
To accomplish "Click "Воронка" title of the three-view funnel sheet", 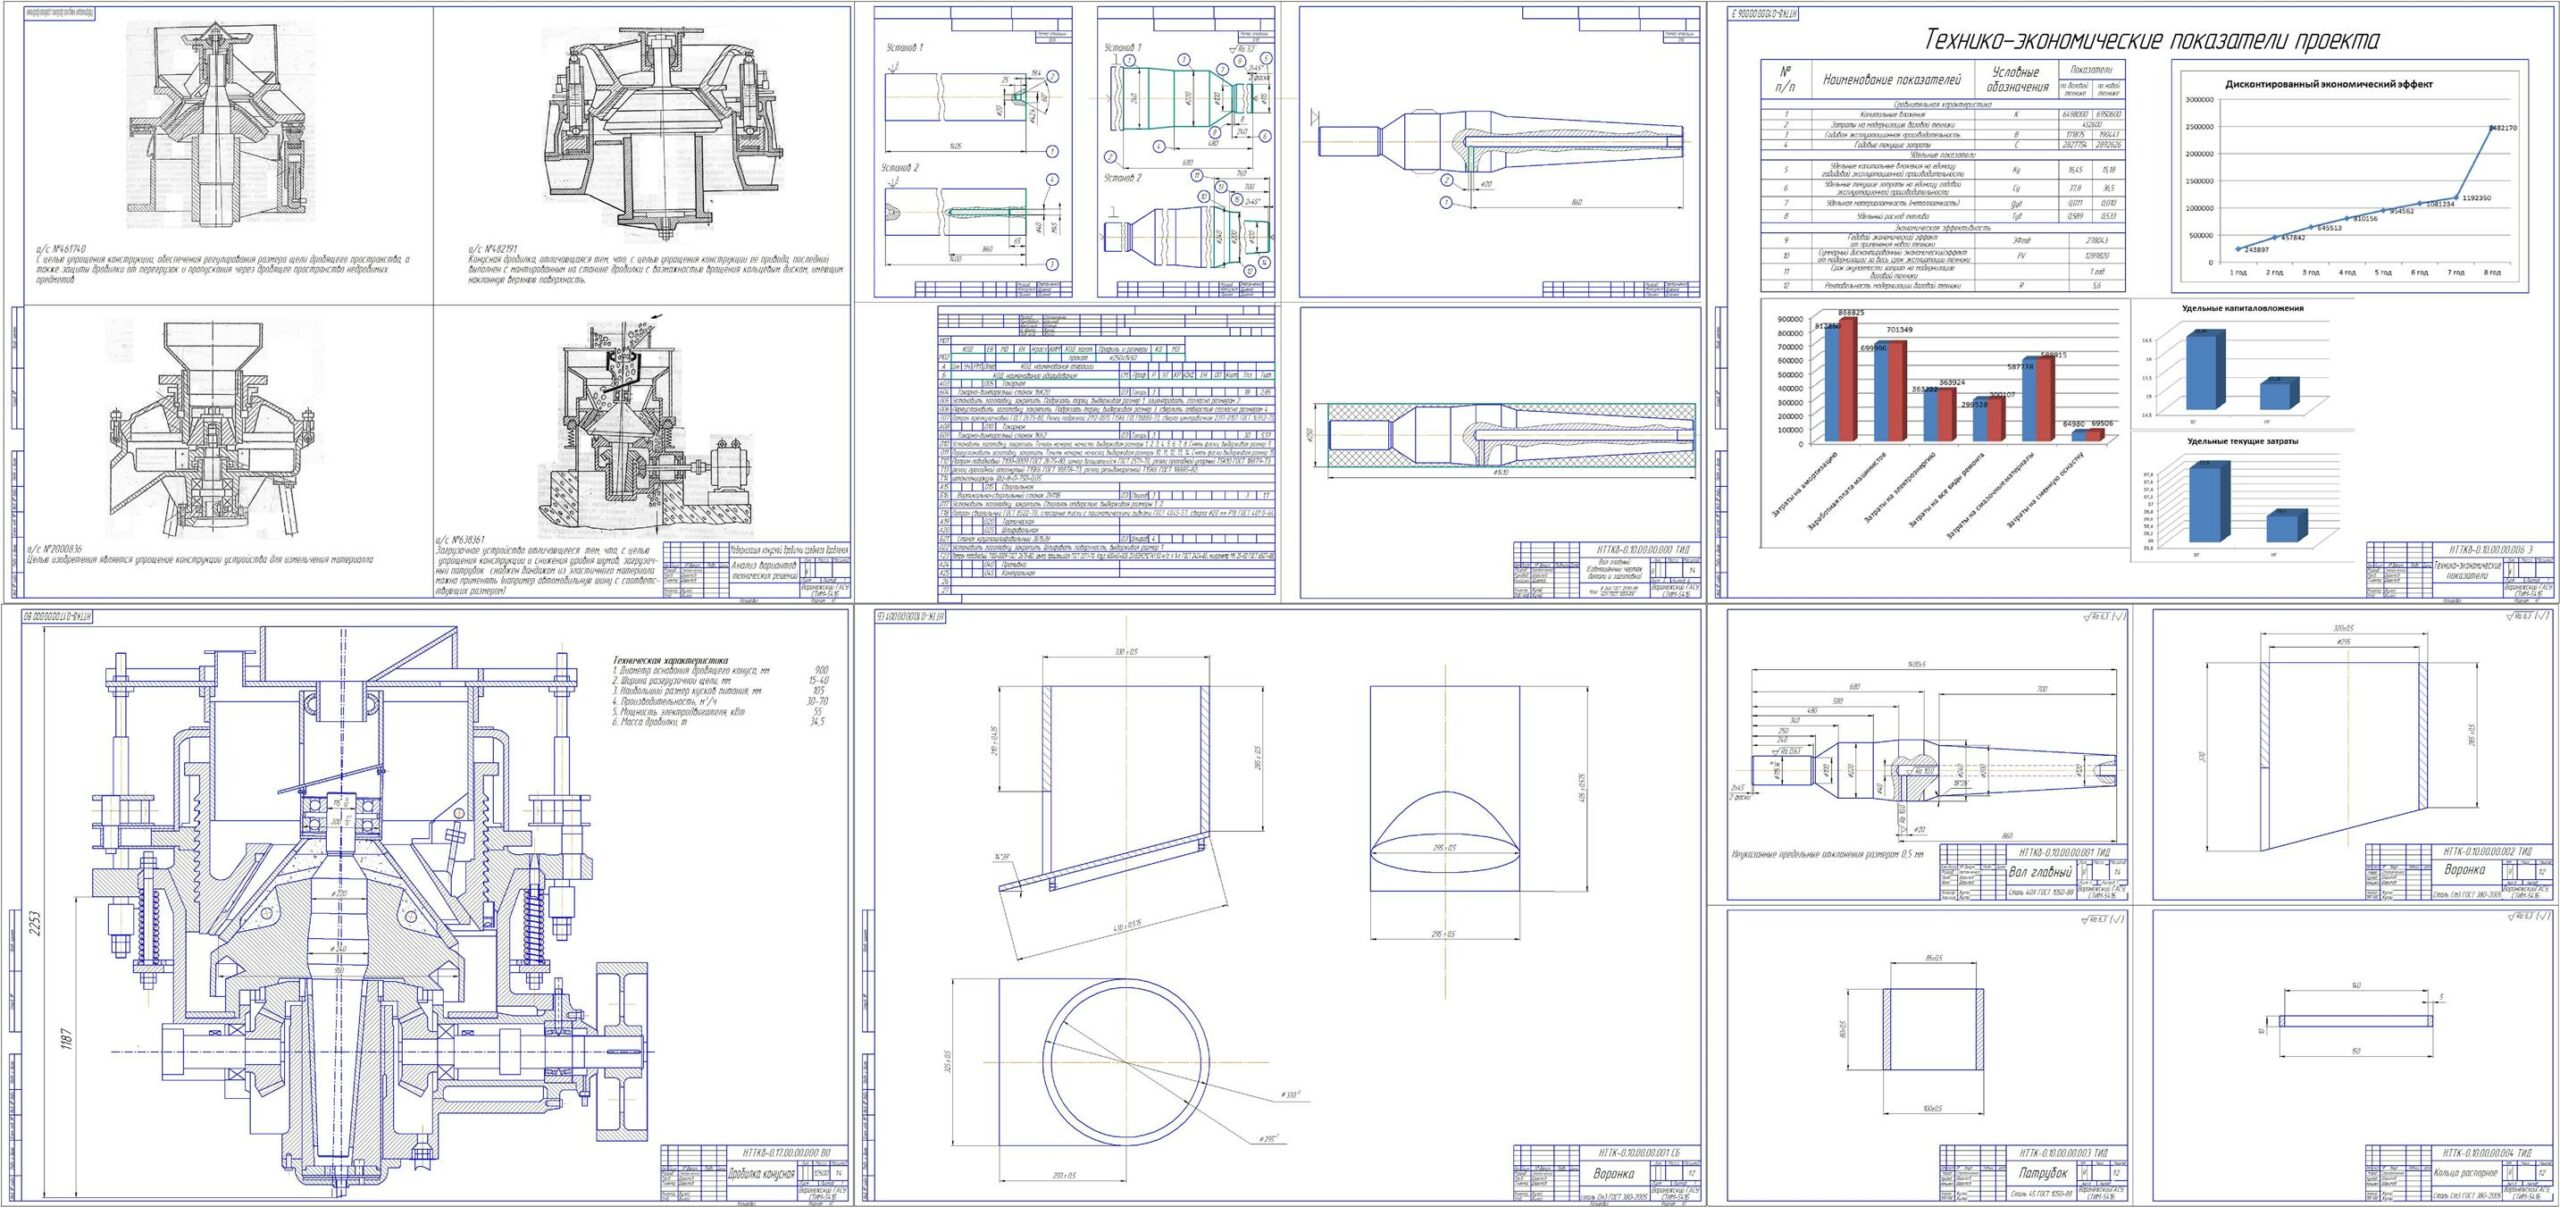I will click(1614, 1173).
